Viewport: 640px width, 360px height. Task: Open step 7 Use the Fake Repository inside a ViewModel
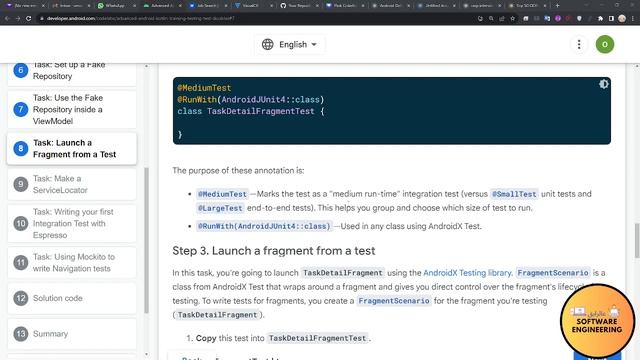tap(72, 109)
